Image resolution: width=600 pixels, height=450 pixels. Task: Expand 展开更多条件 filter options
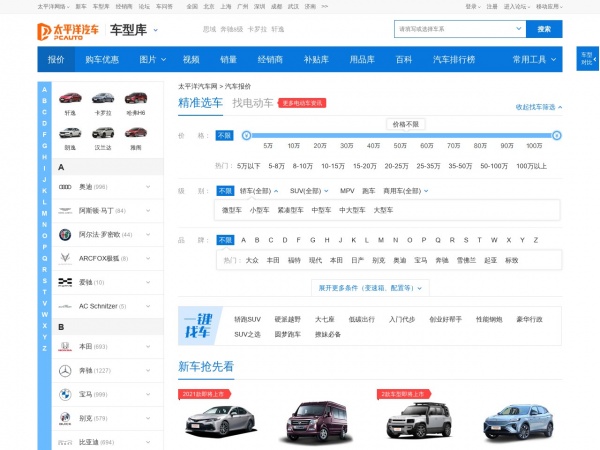click(x=370, y=288)
